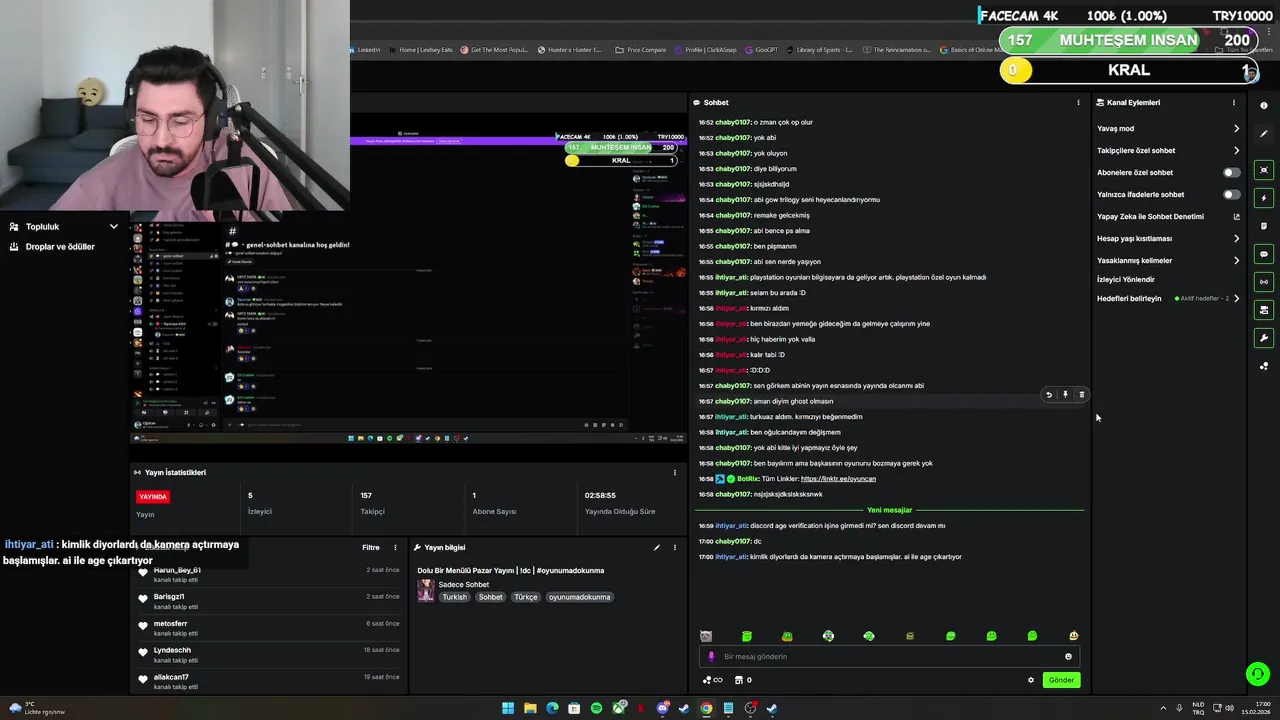Open activity feed three-dot menu next to Filtre
The image size is (1280, 720).
coord(395,548)
